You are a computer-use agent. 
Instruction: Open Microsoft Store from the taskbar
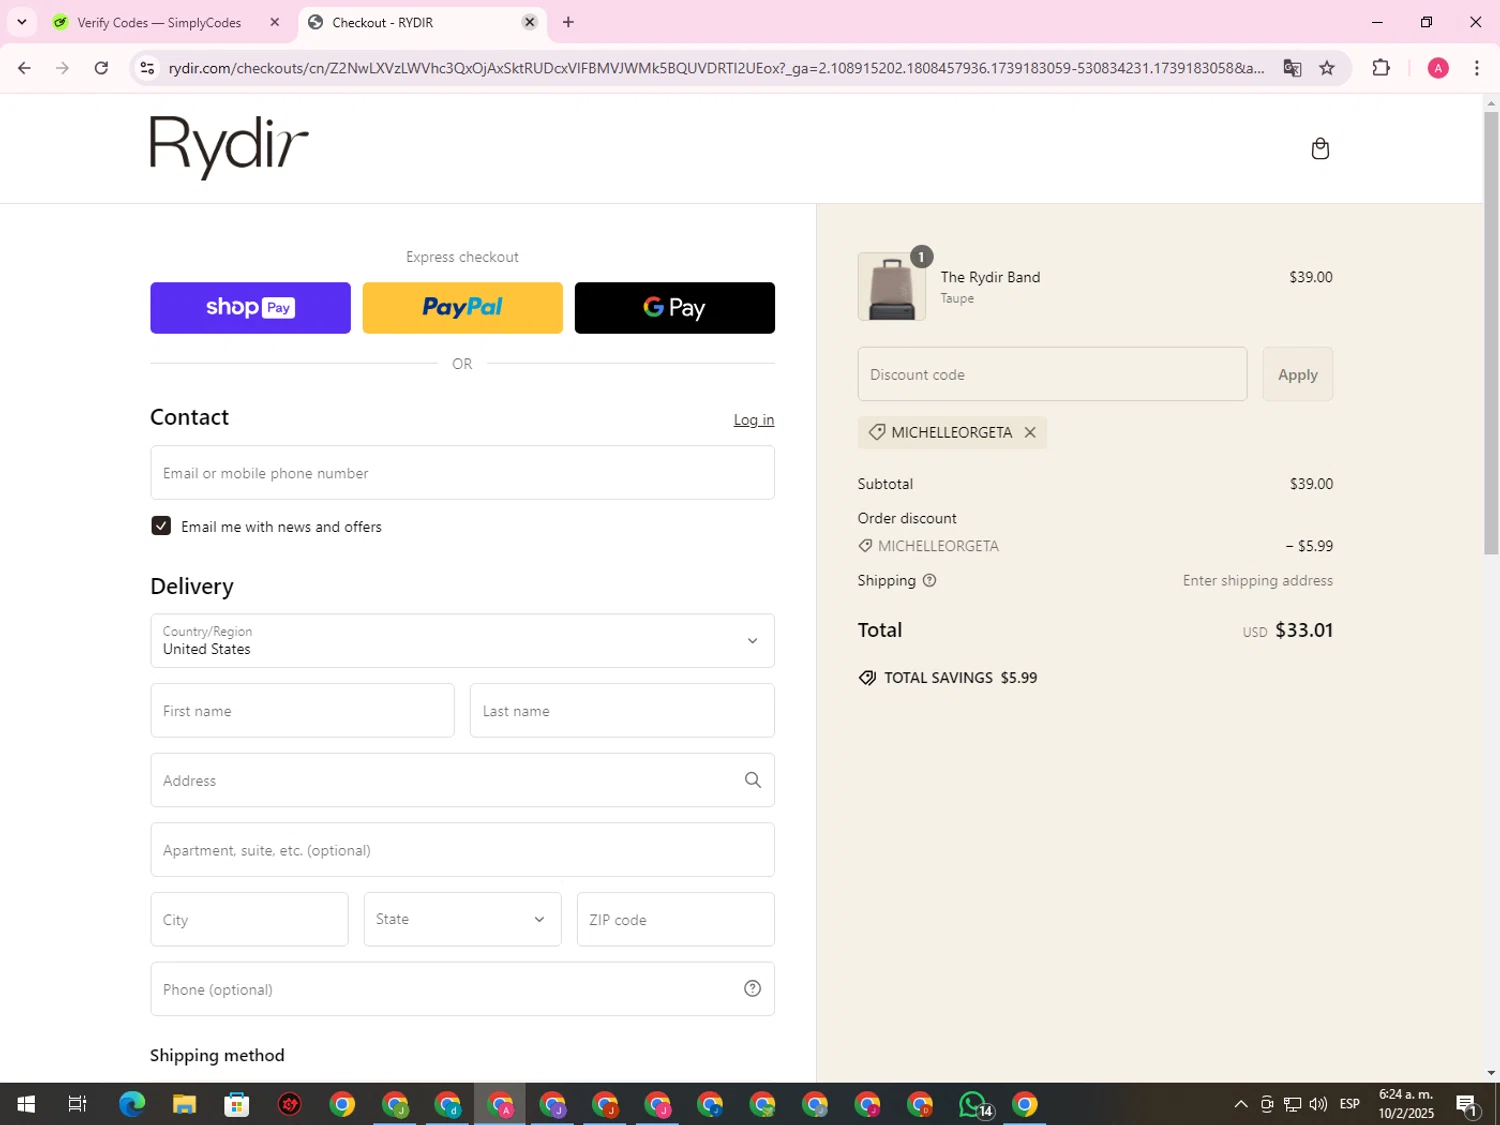click(x=237, y=1104)
